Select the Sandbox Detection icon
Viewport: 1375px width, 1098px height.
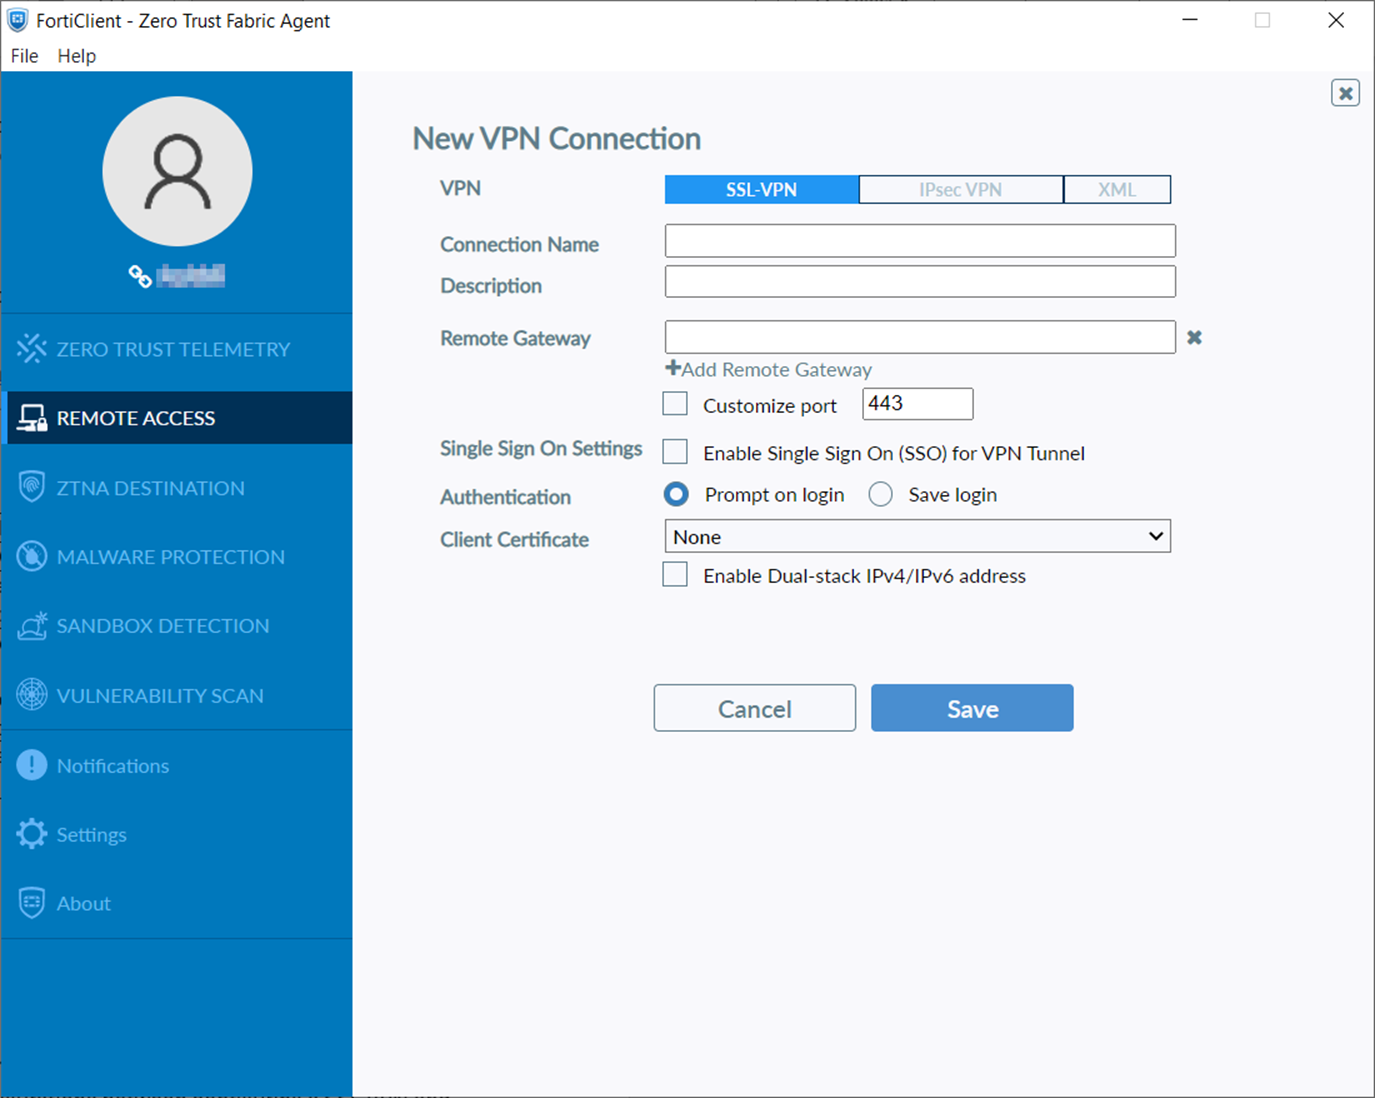click(31, 625)
